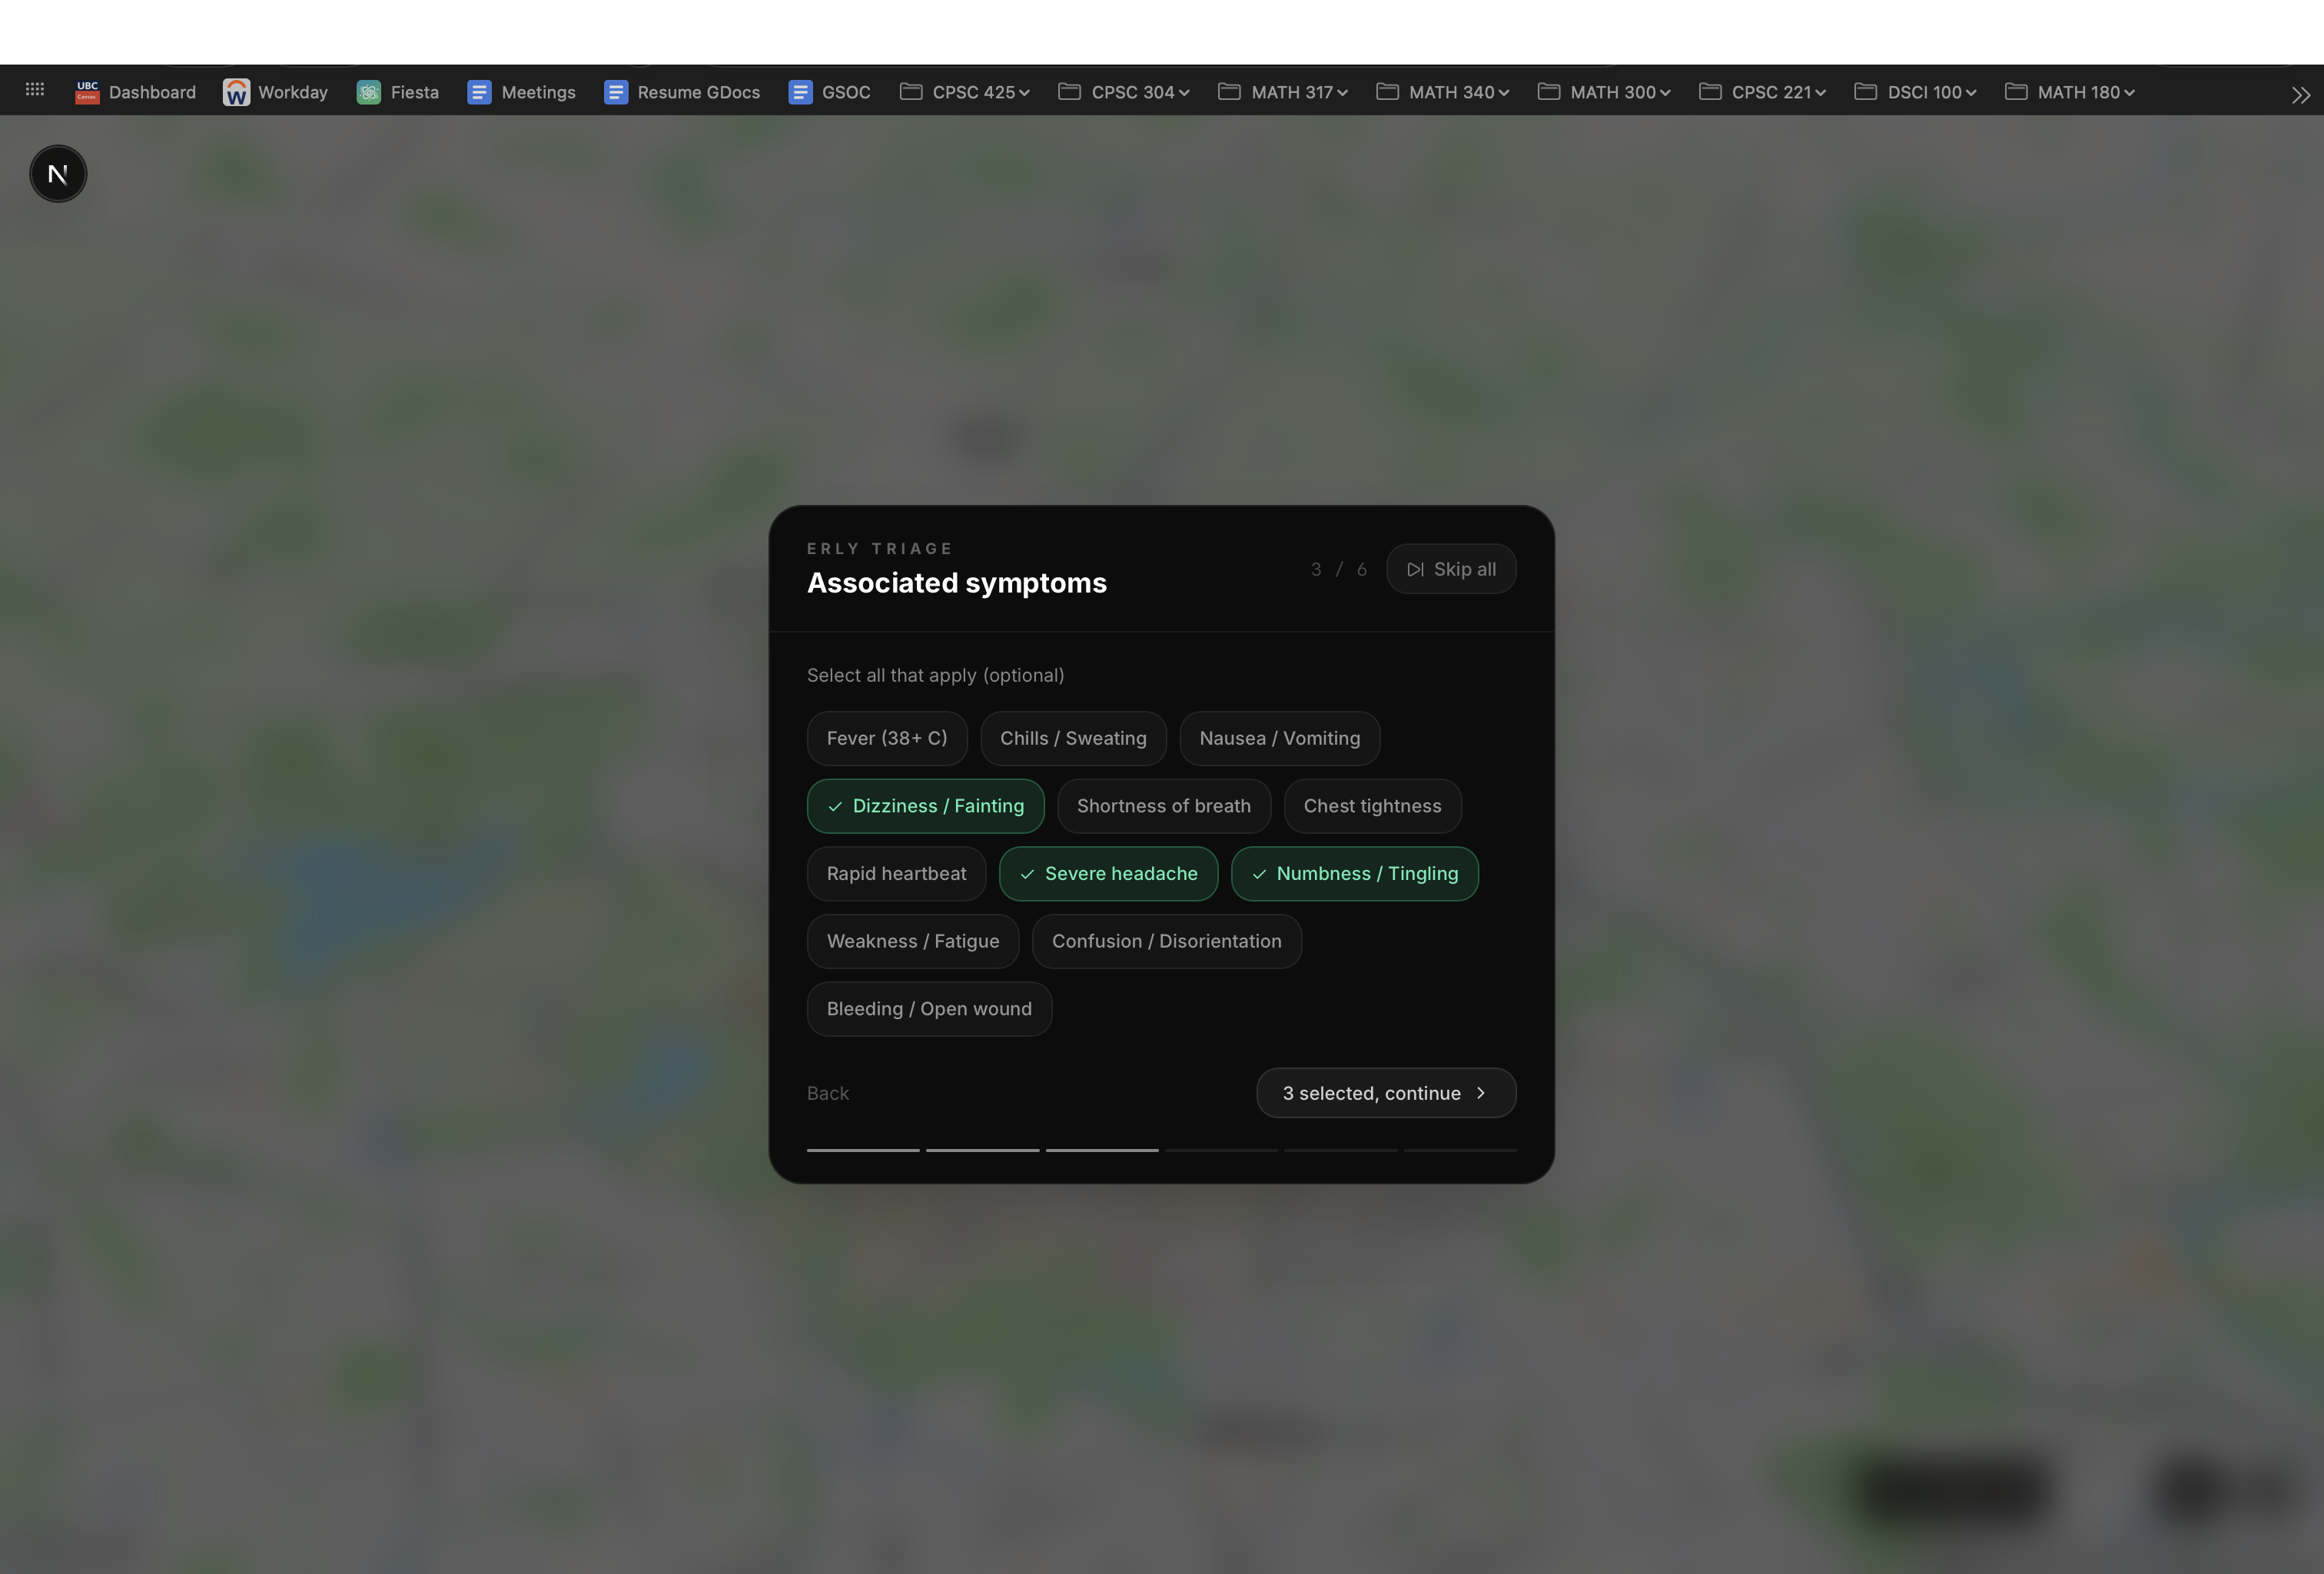Open the CPSC 221 bookmark folder
The image size is (2324, 1574).
click(1762, 92)
